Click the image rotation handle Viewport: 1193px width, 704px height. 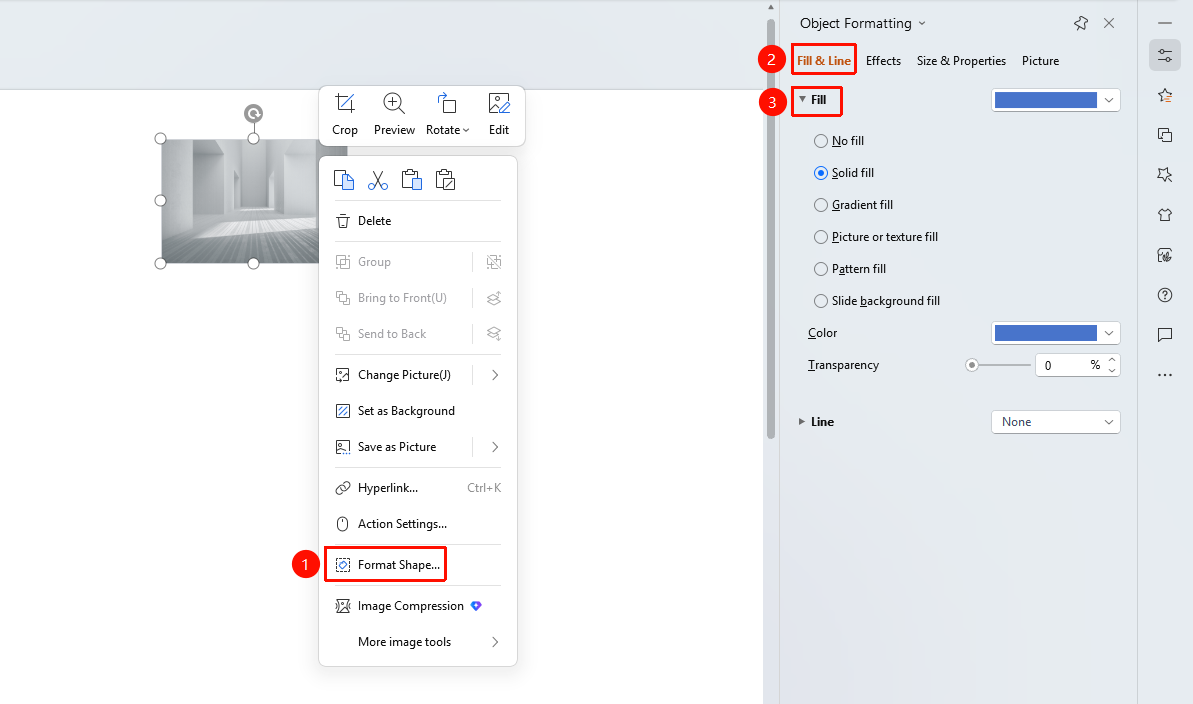[x=253, y=113]
